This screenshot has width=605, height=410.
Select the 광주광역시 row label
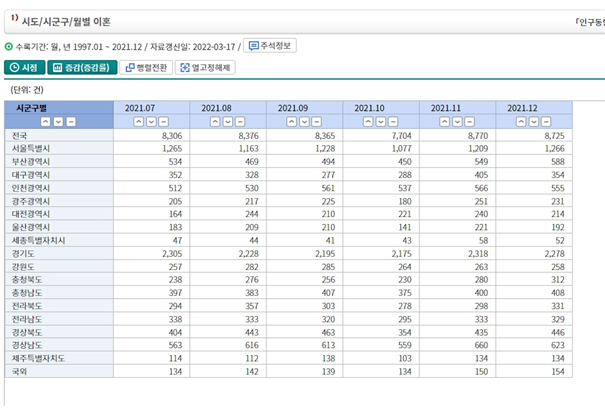point(31,201)
